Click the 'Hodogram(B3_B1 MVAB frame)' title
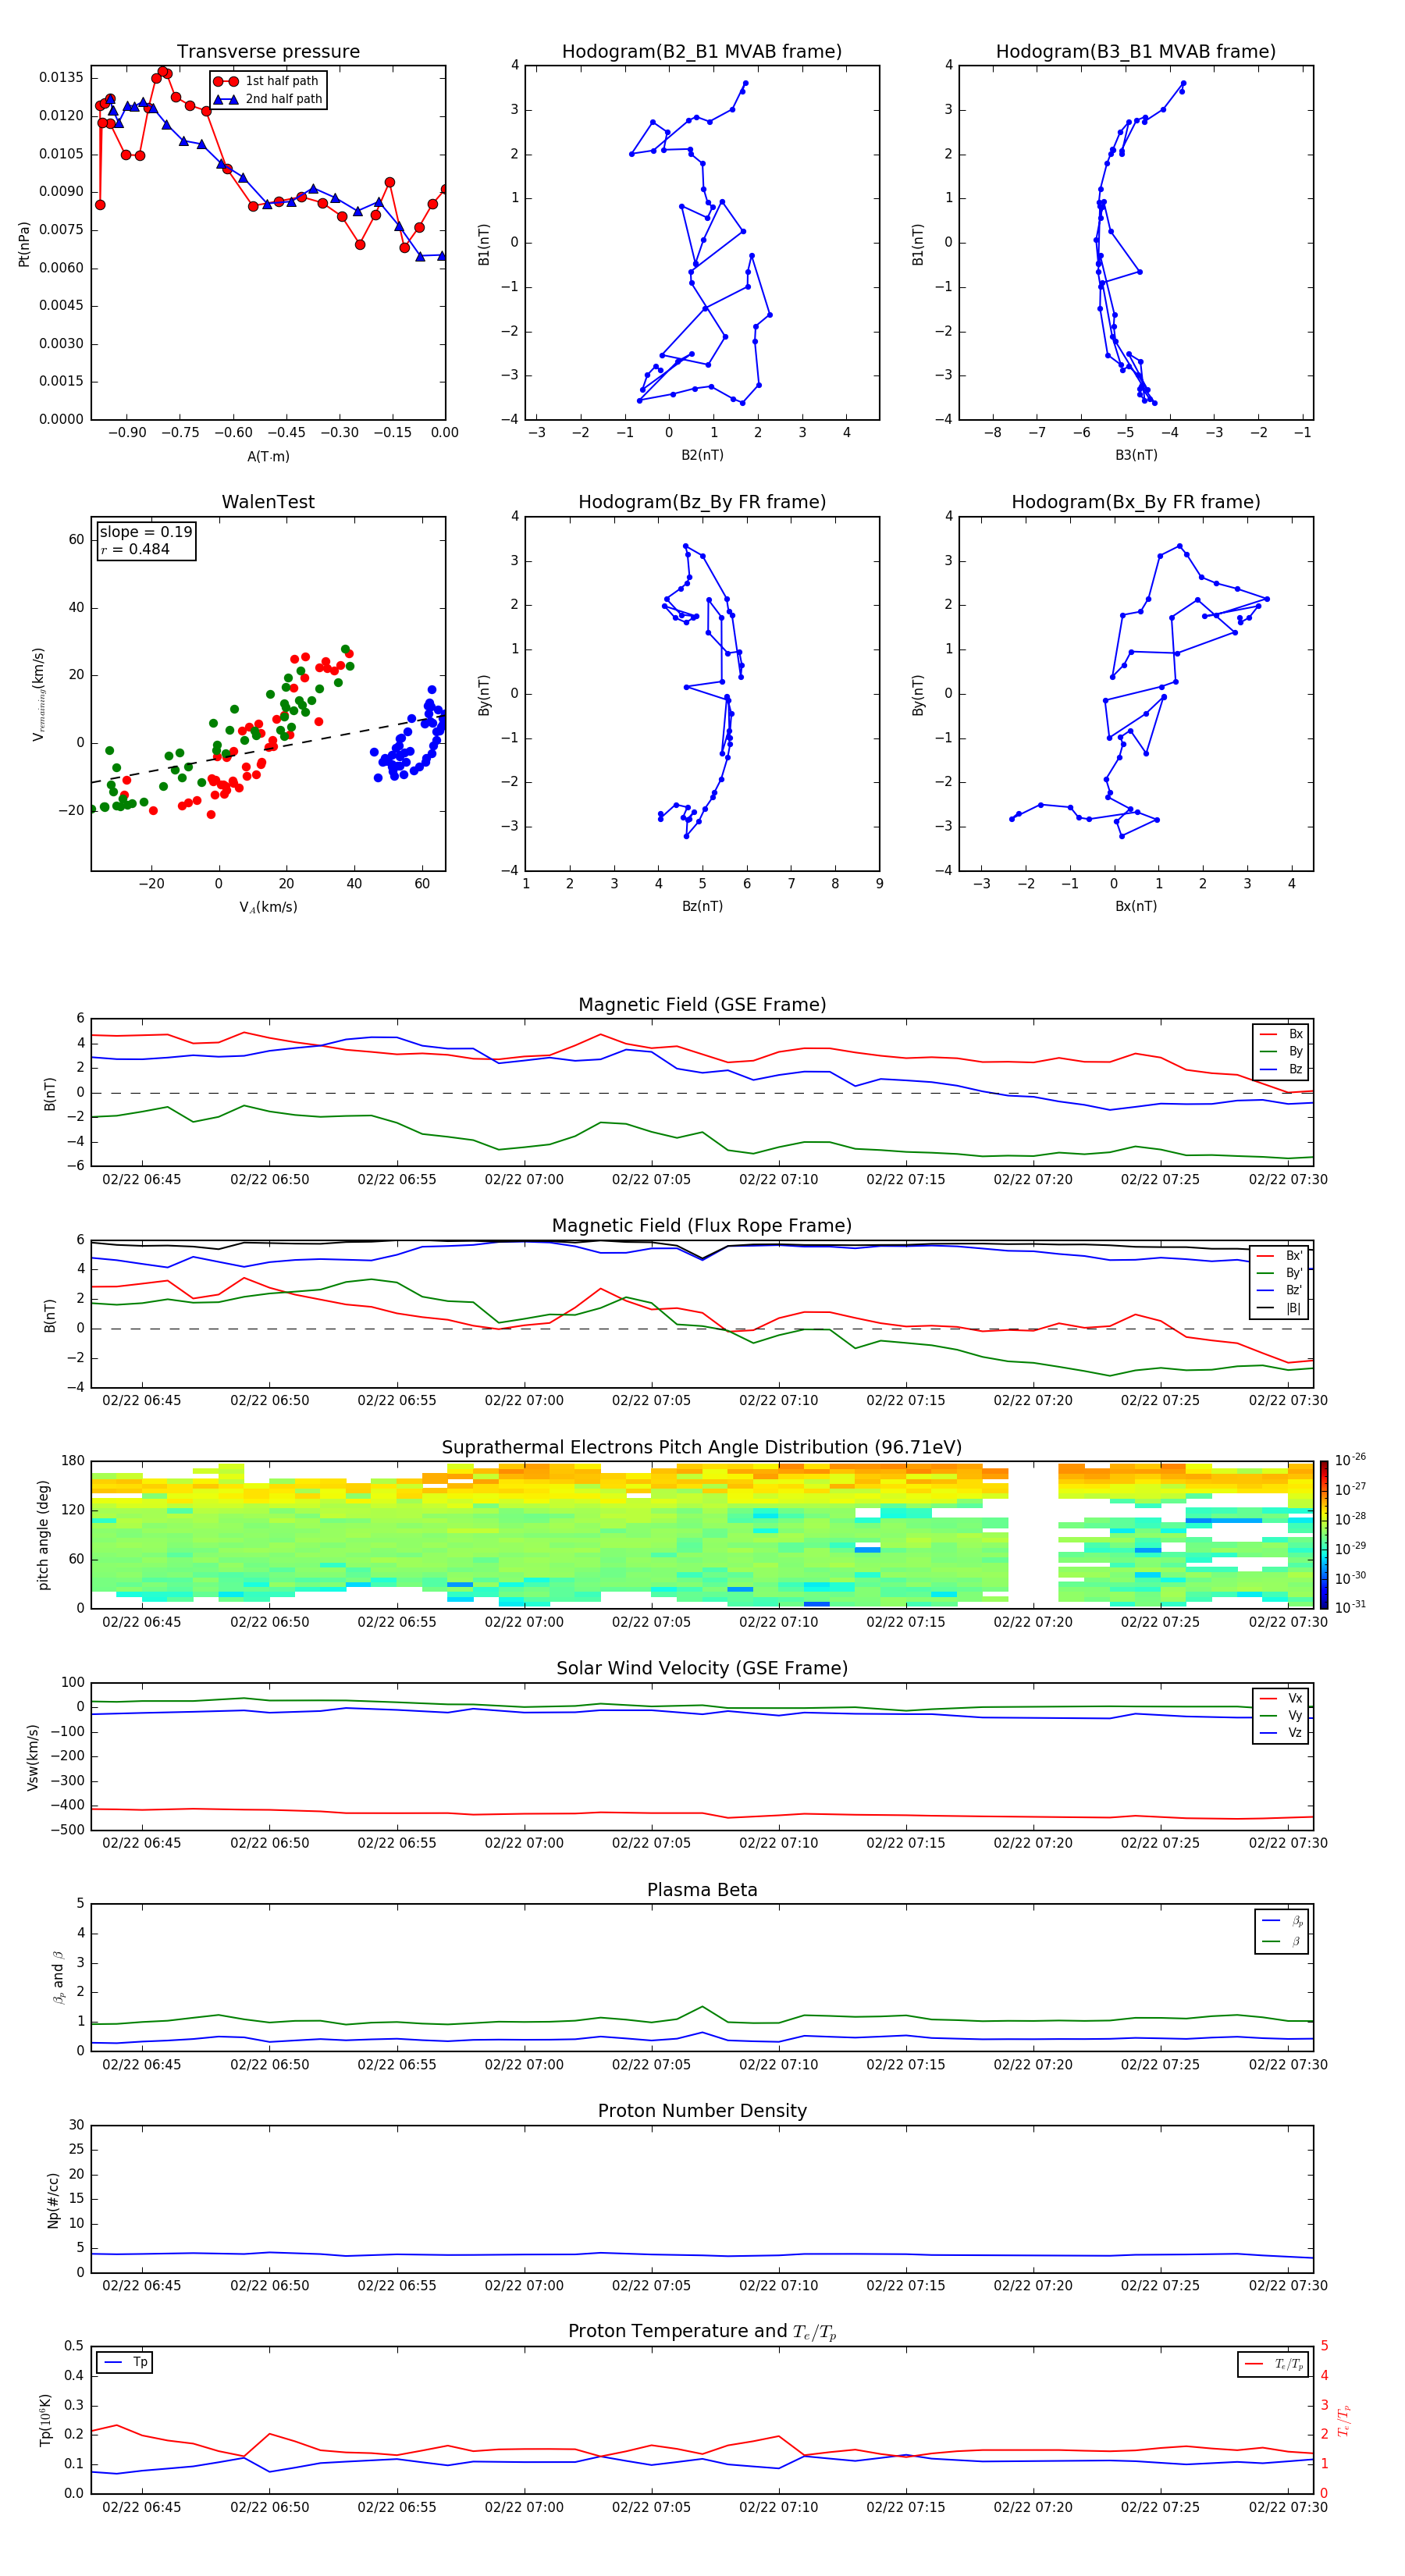Screen dimensions: 1405x2576 1136,51
